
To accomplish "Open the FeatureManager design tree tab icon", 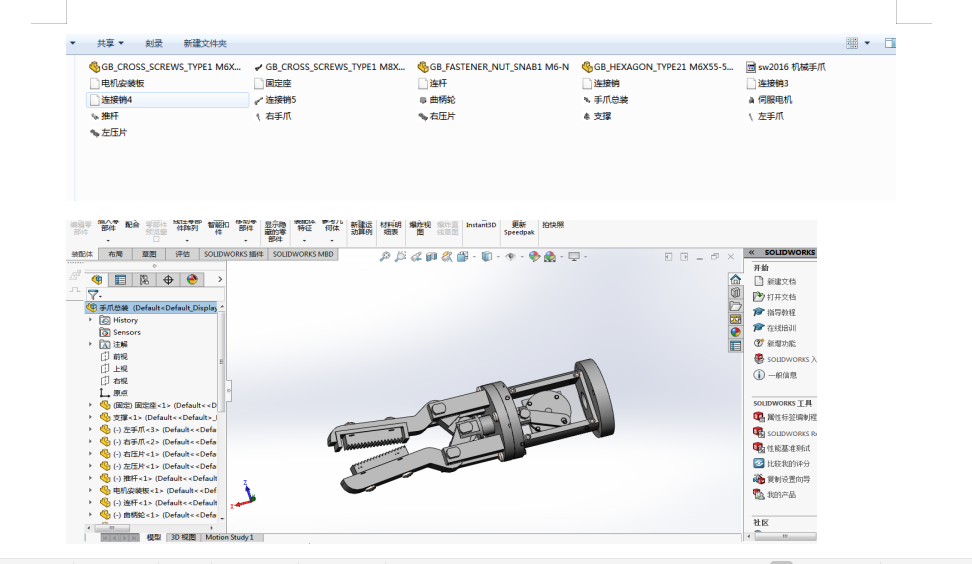I will tap(97, 280).
